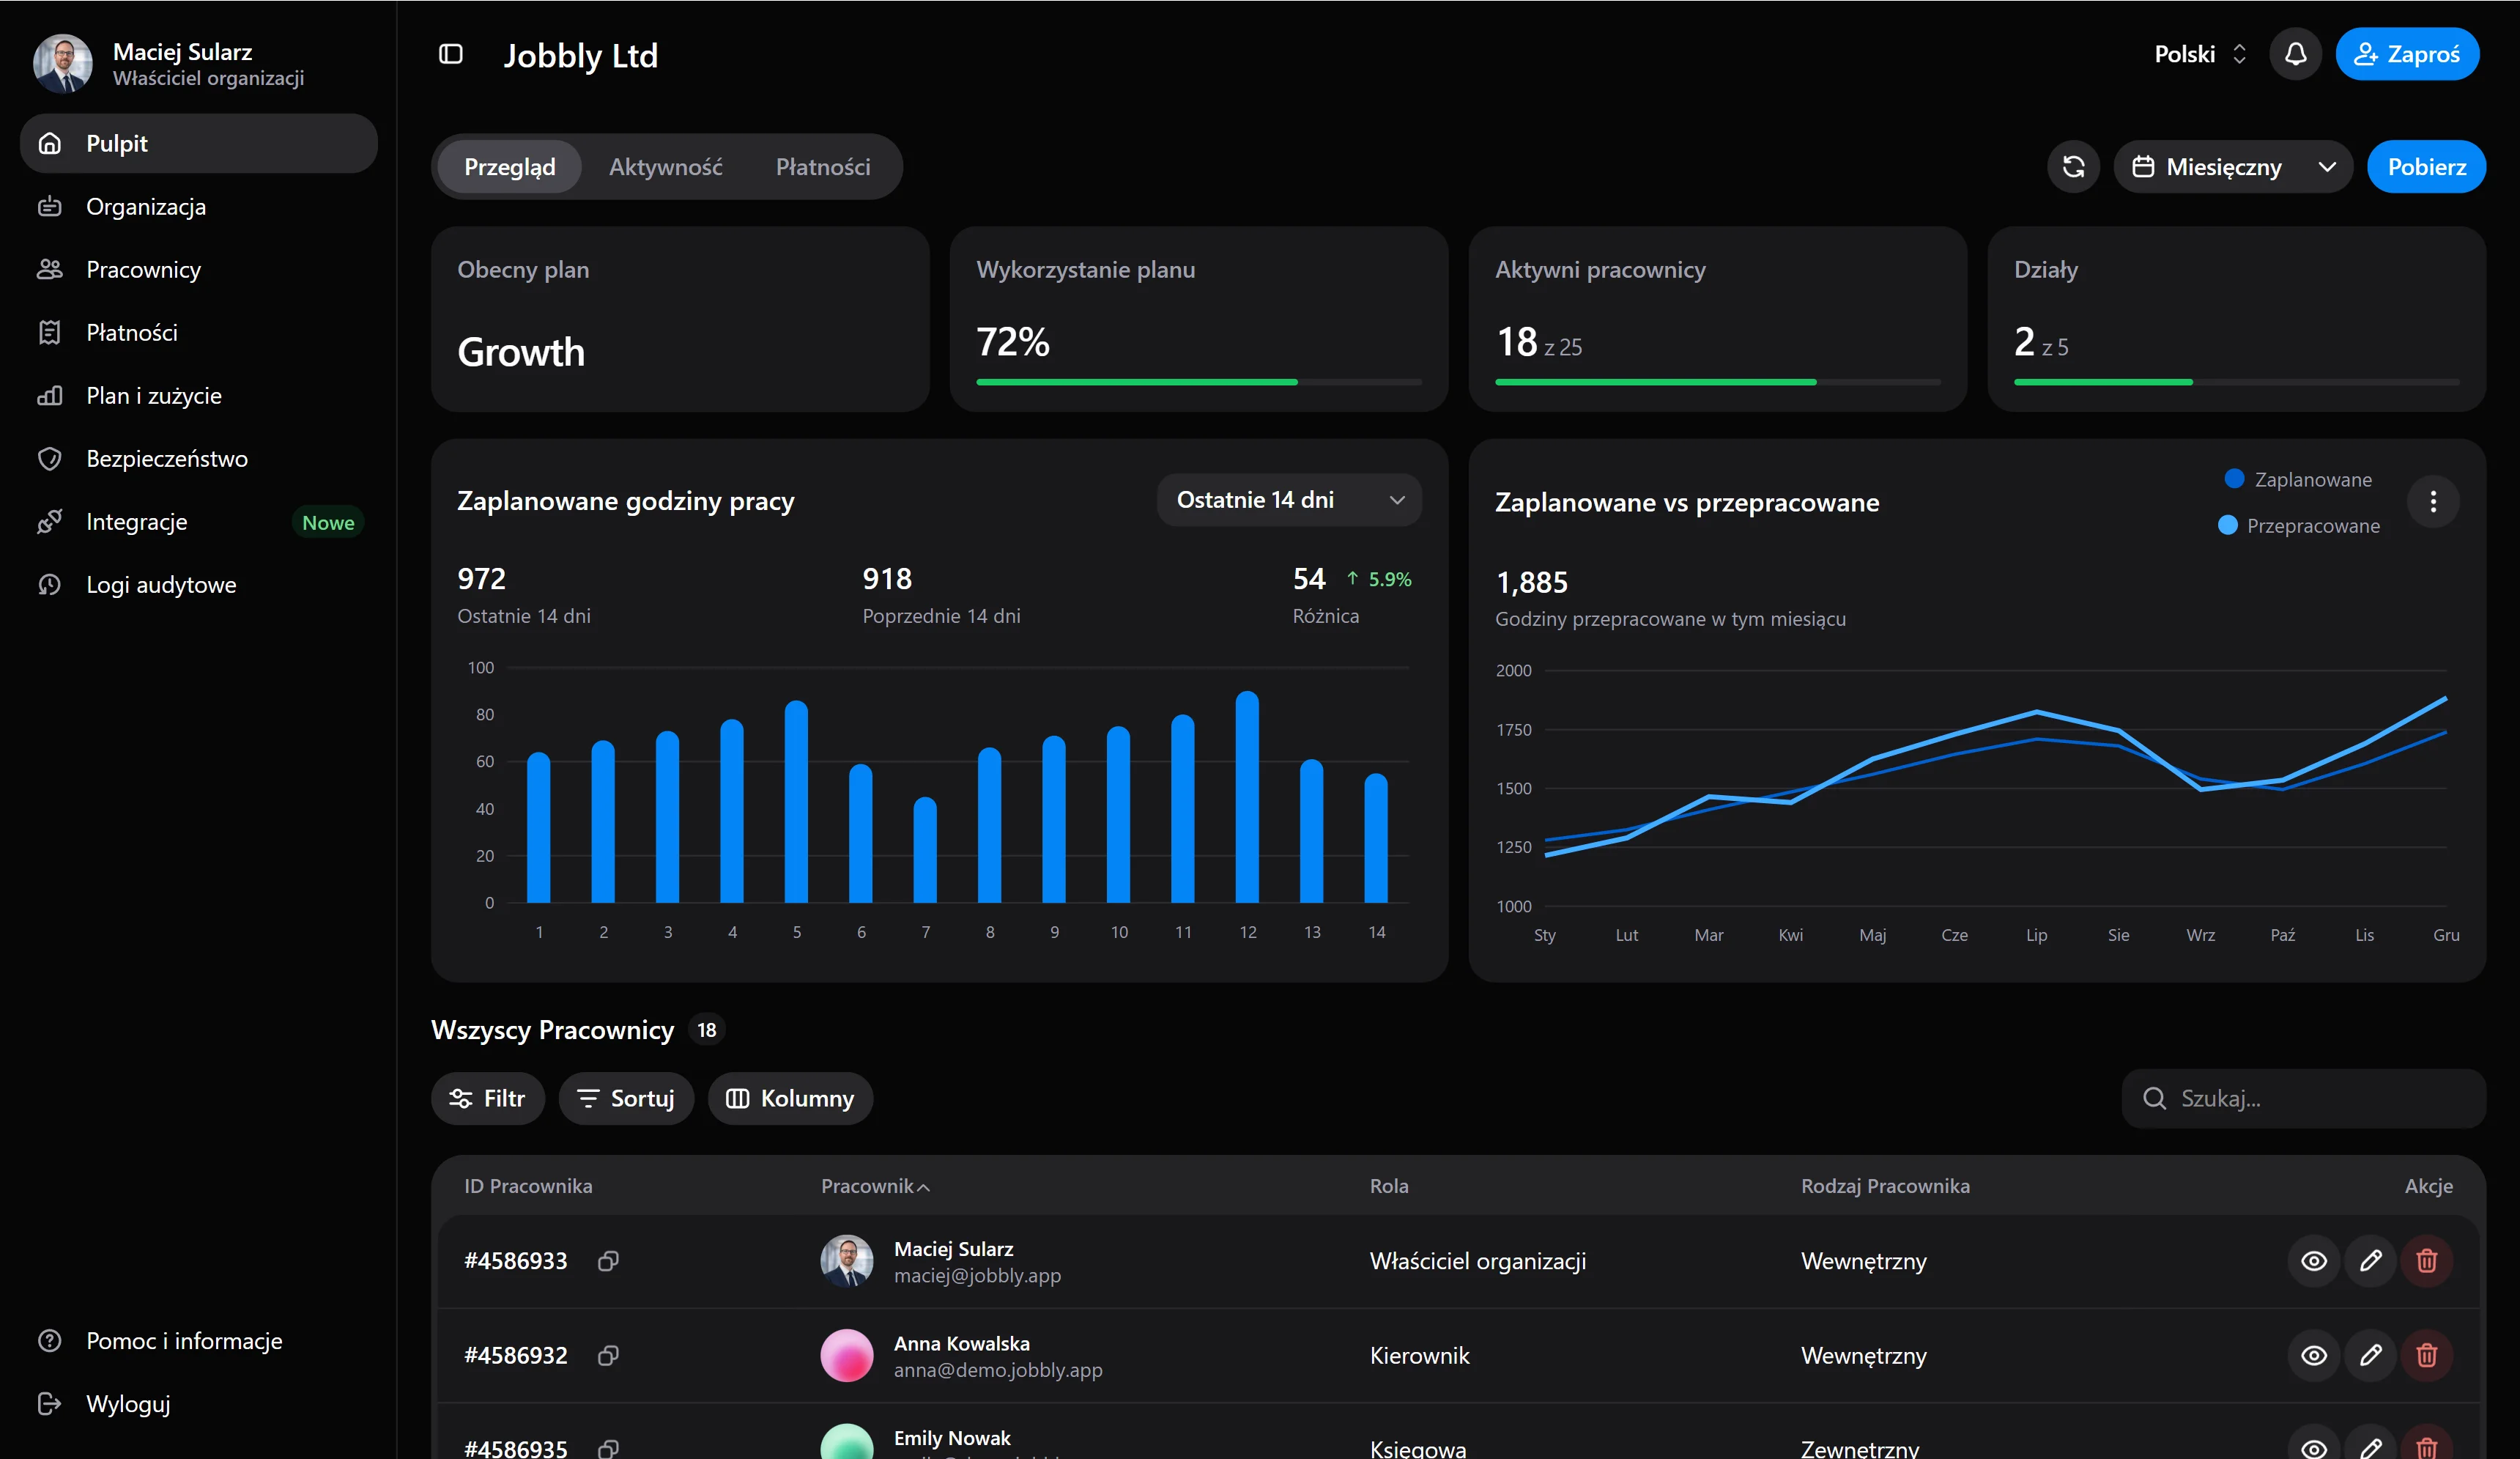The image size is (2520, 1459).
Task: Expand the Miesięczny period dropdown
Action: [x=2233, y=167]
